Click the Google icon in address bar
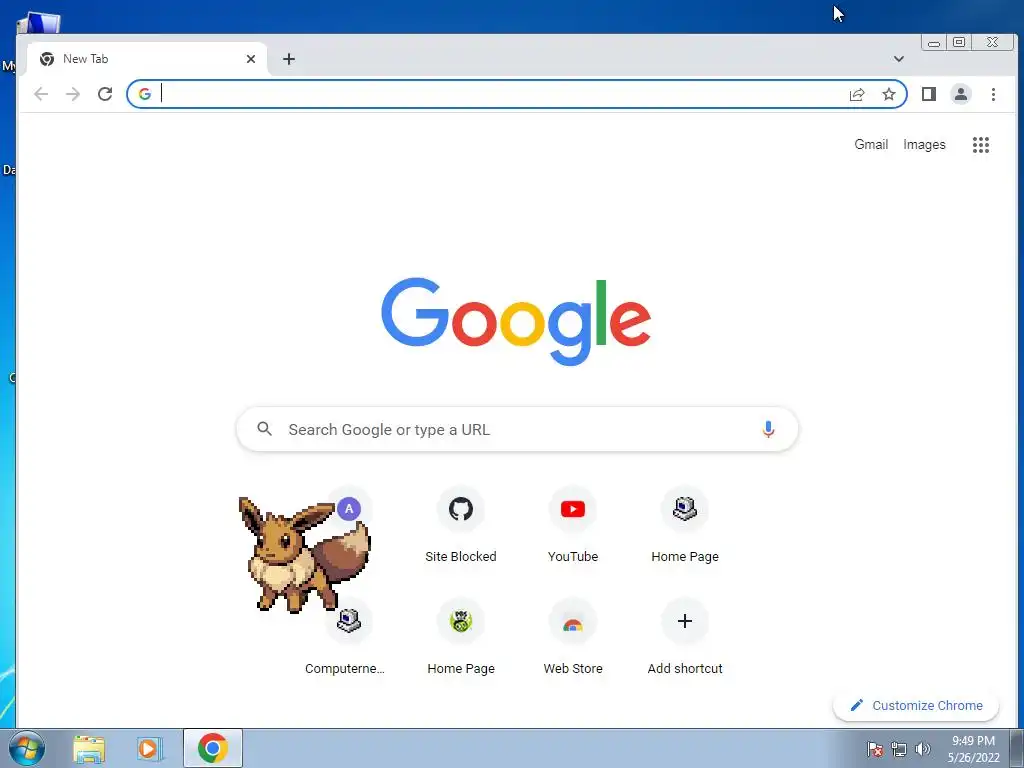Image resolution: width=1024 pixels, height=768 pixels. [145, 94]
